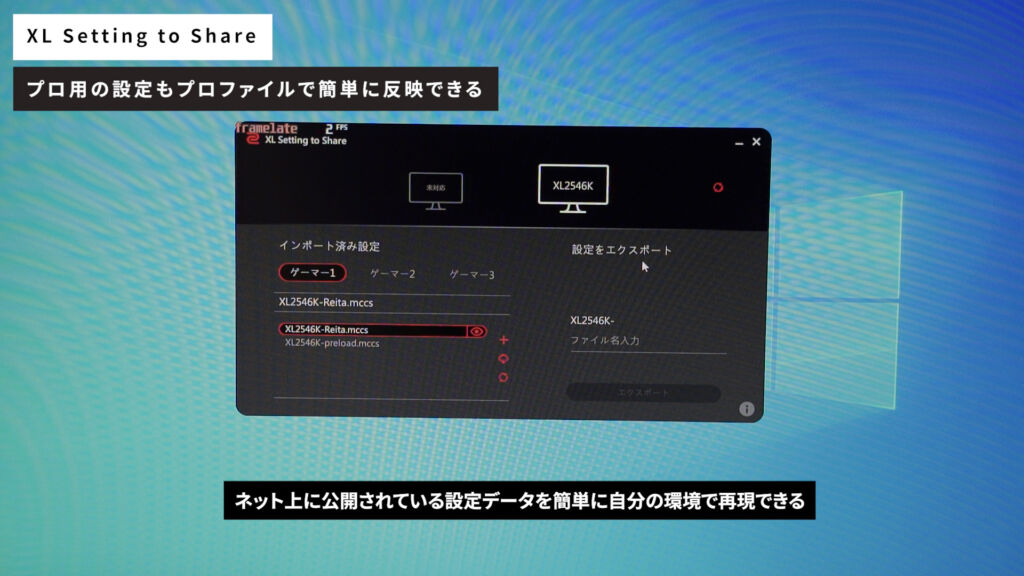Viewport: 1024px width, 576px height.
Task: Click the lowest red circle icon beside file list
Action: coord(503,377)
